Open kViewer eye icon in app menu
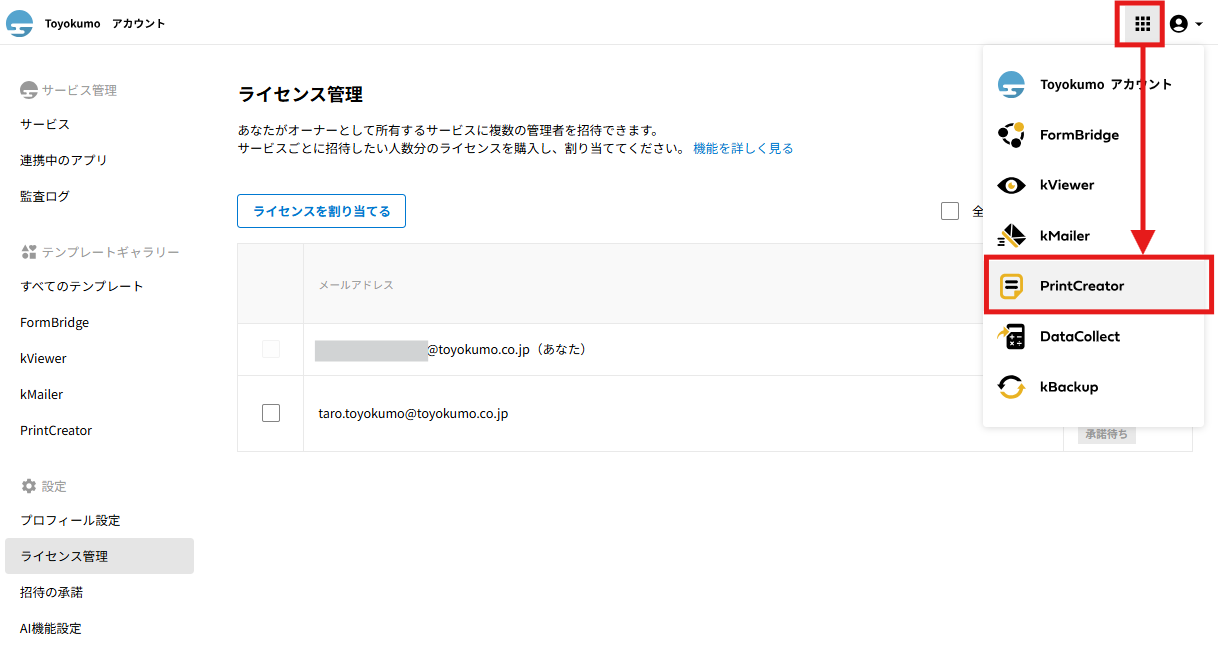The width and height of the screenshot is (1218, 652). (1012, 185)
